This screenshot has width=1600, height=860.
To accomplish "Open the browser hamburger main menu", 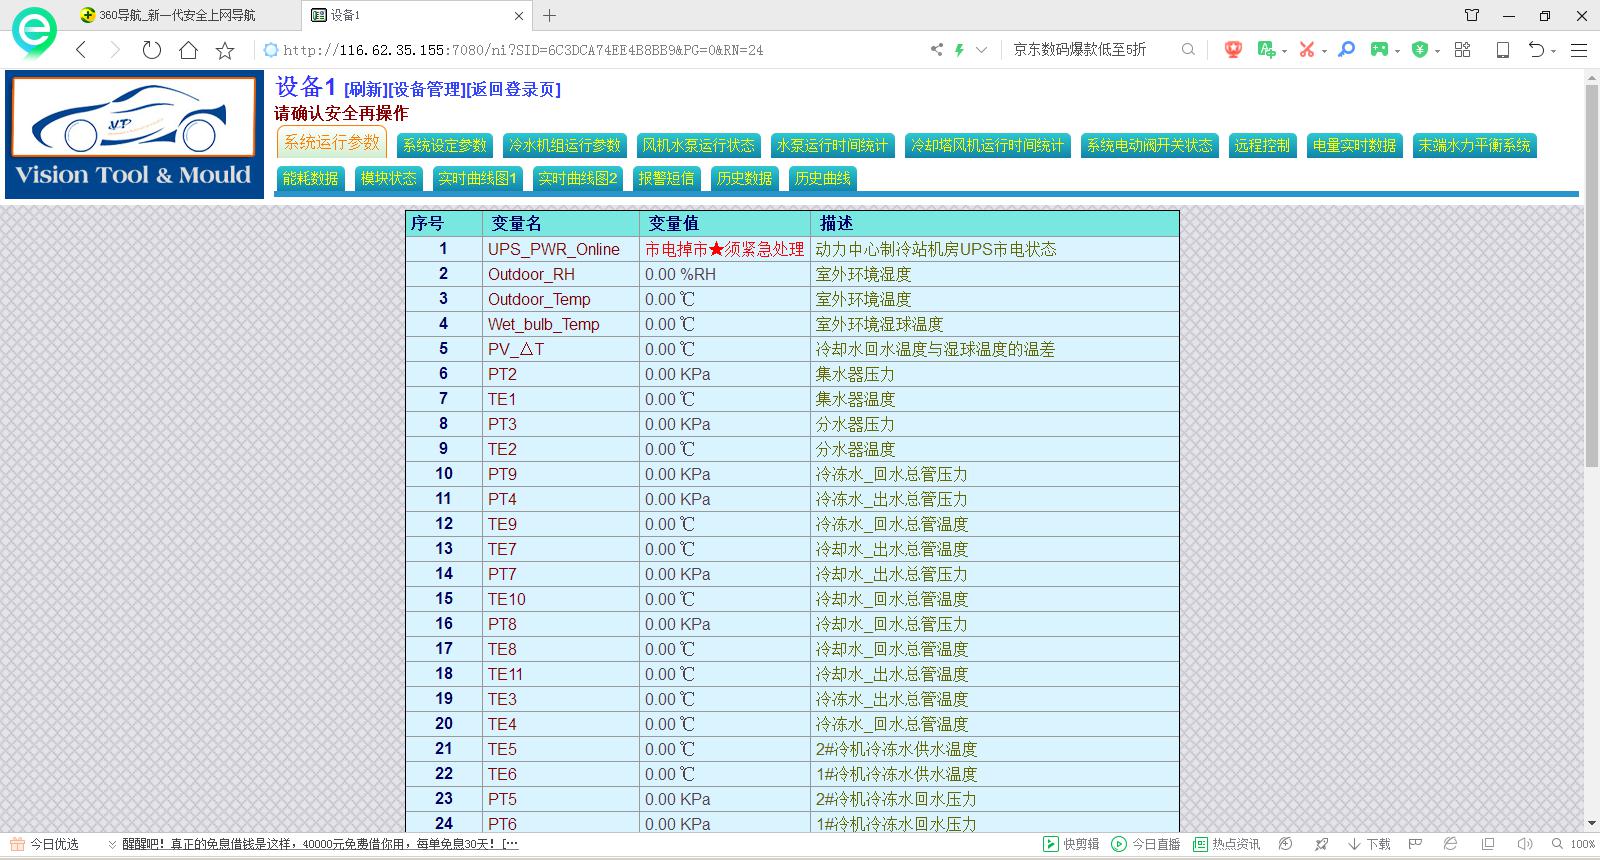I will click(x=1579, y=50).
